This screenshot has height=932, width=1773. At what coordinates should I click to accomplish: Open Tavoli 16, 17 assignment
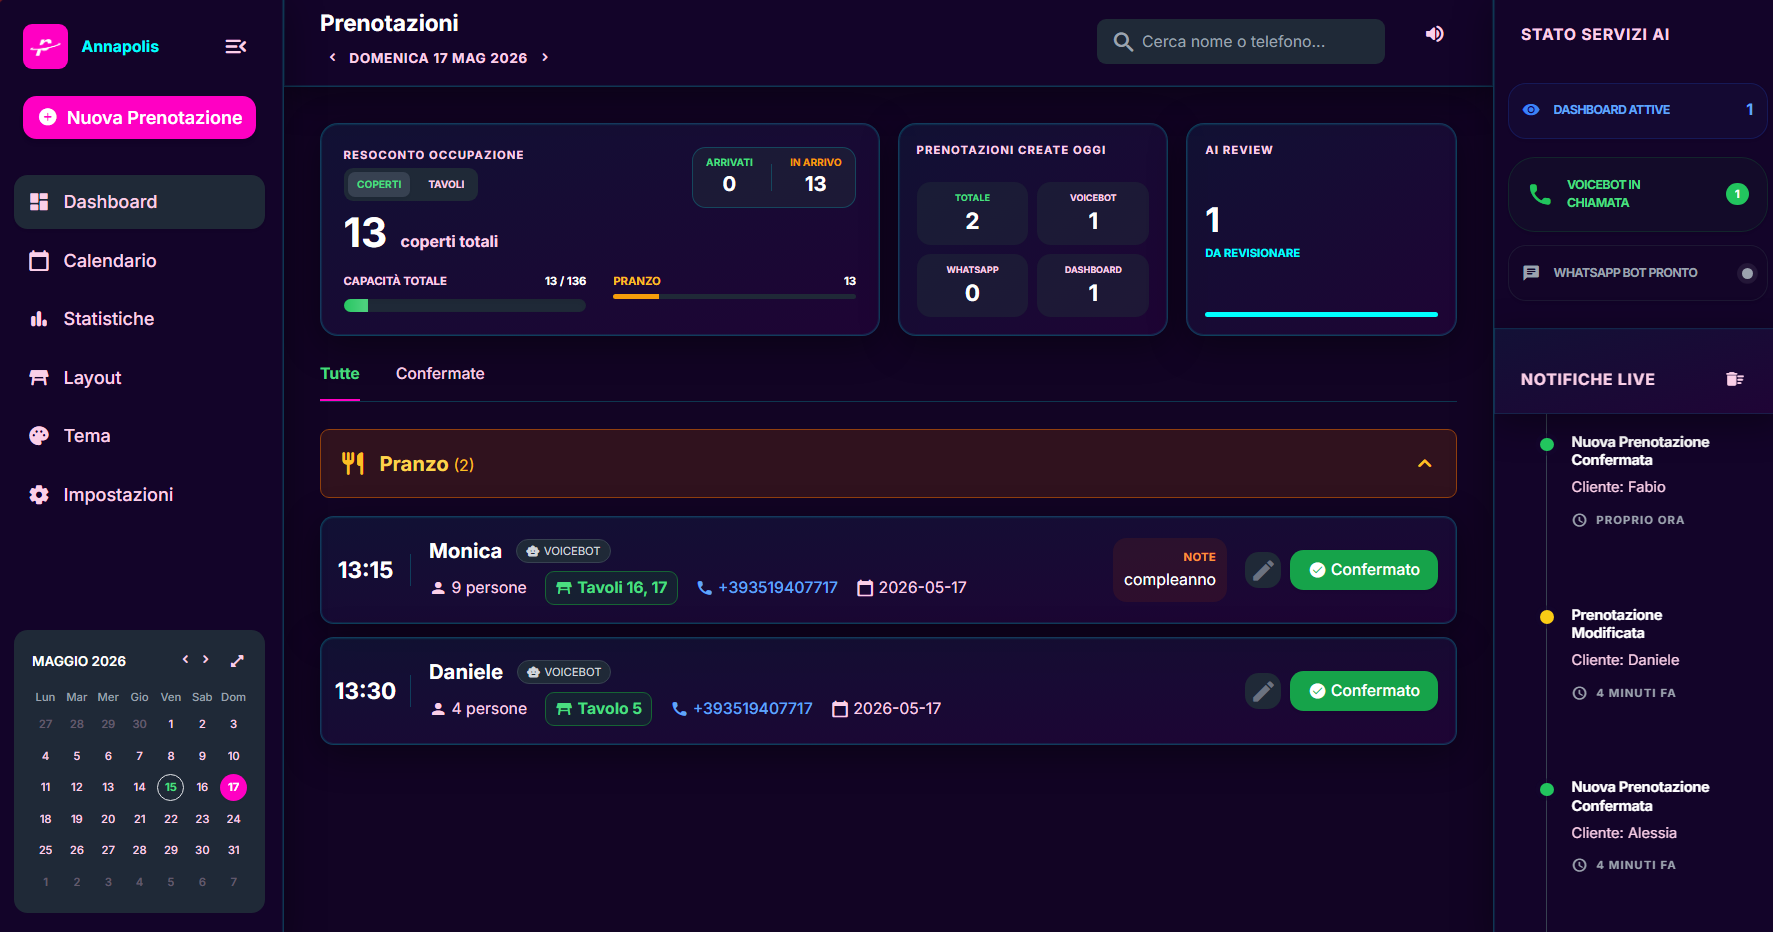611,588
